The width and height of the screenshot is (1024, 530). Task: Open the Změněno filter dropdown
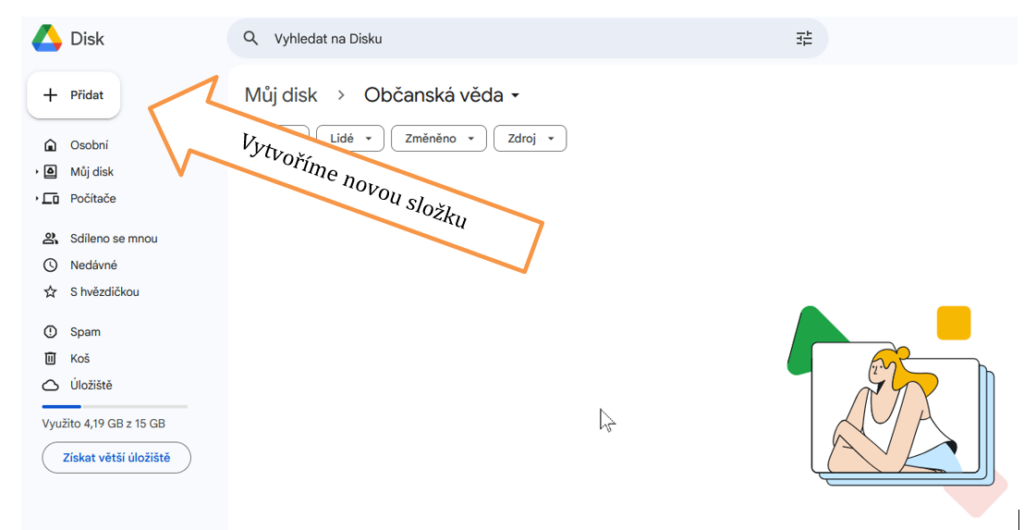pos(438,139)
